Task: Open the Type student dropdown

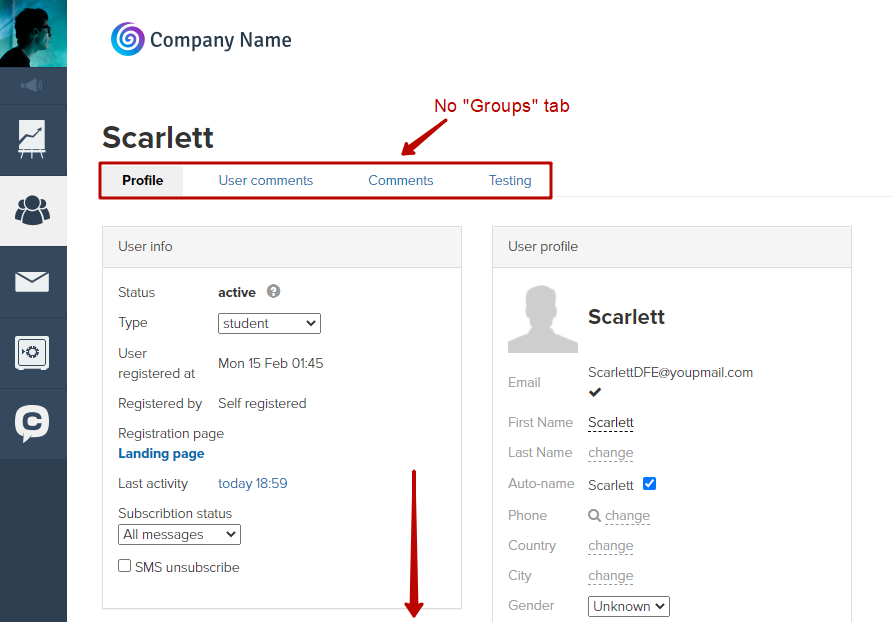Action: click(269, 323)
